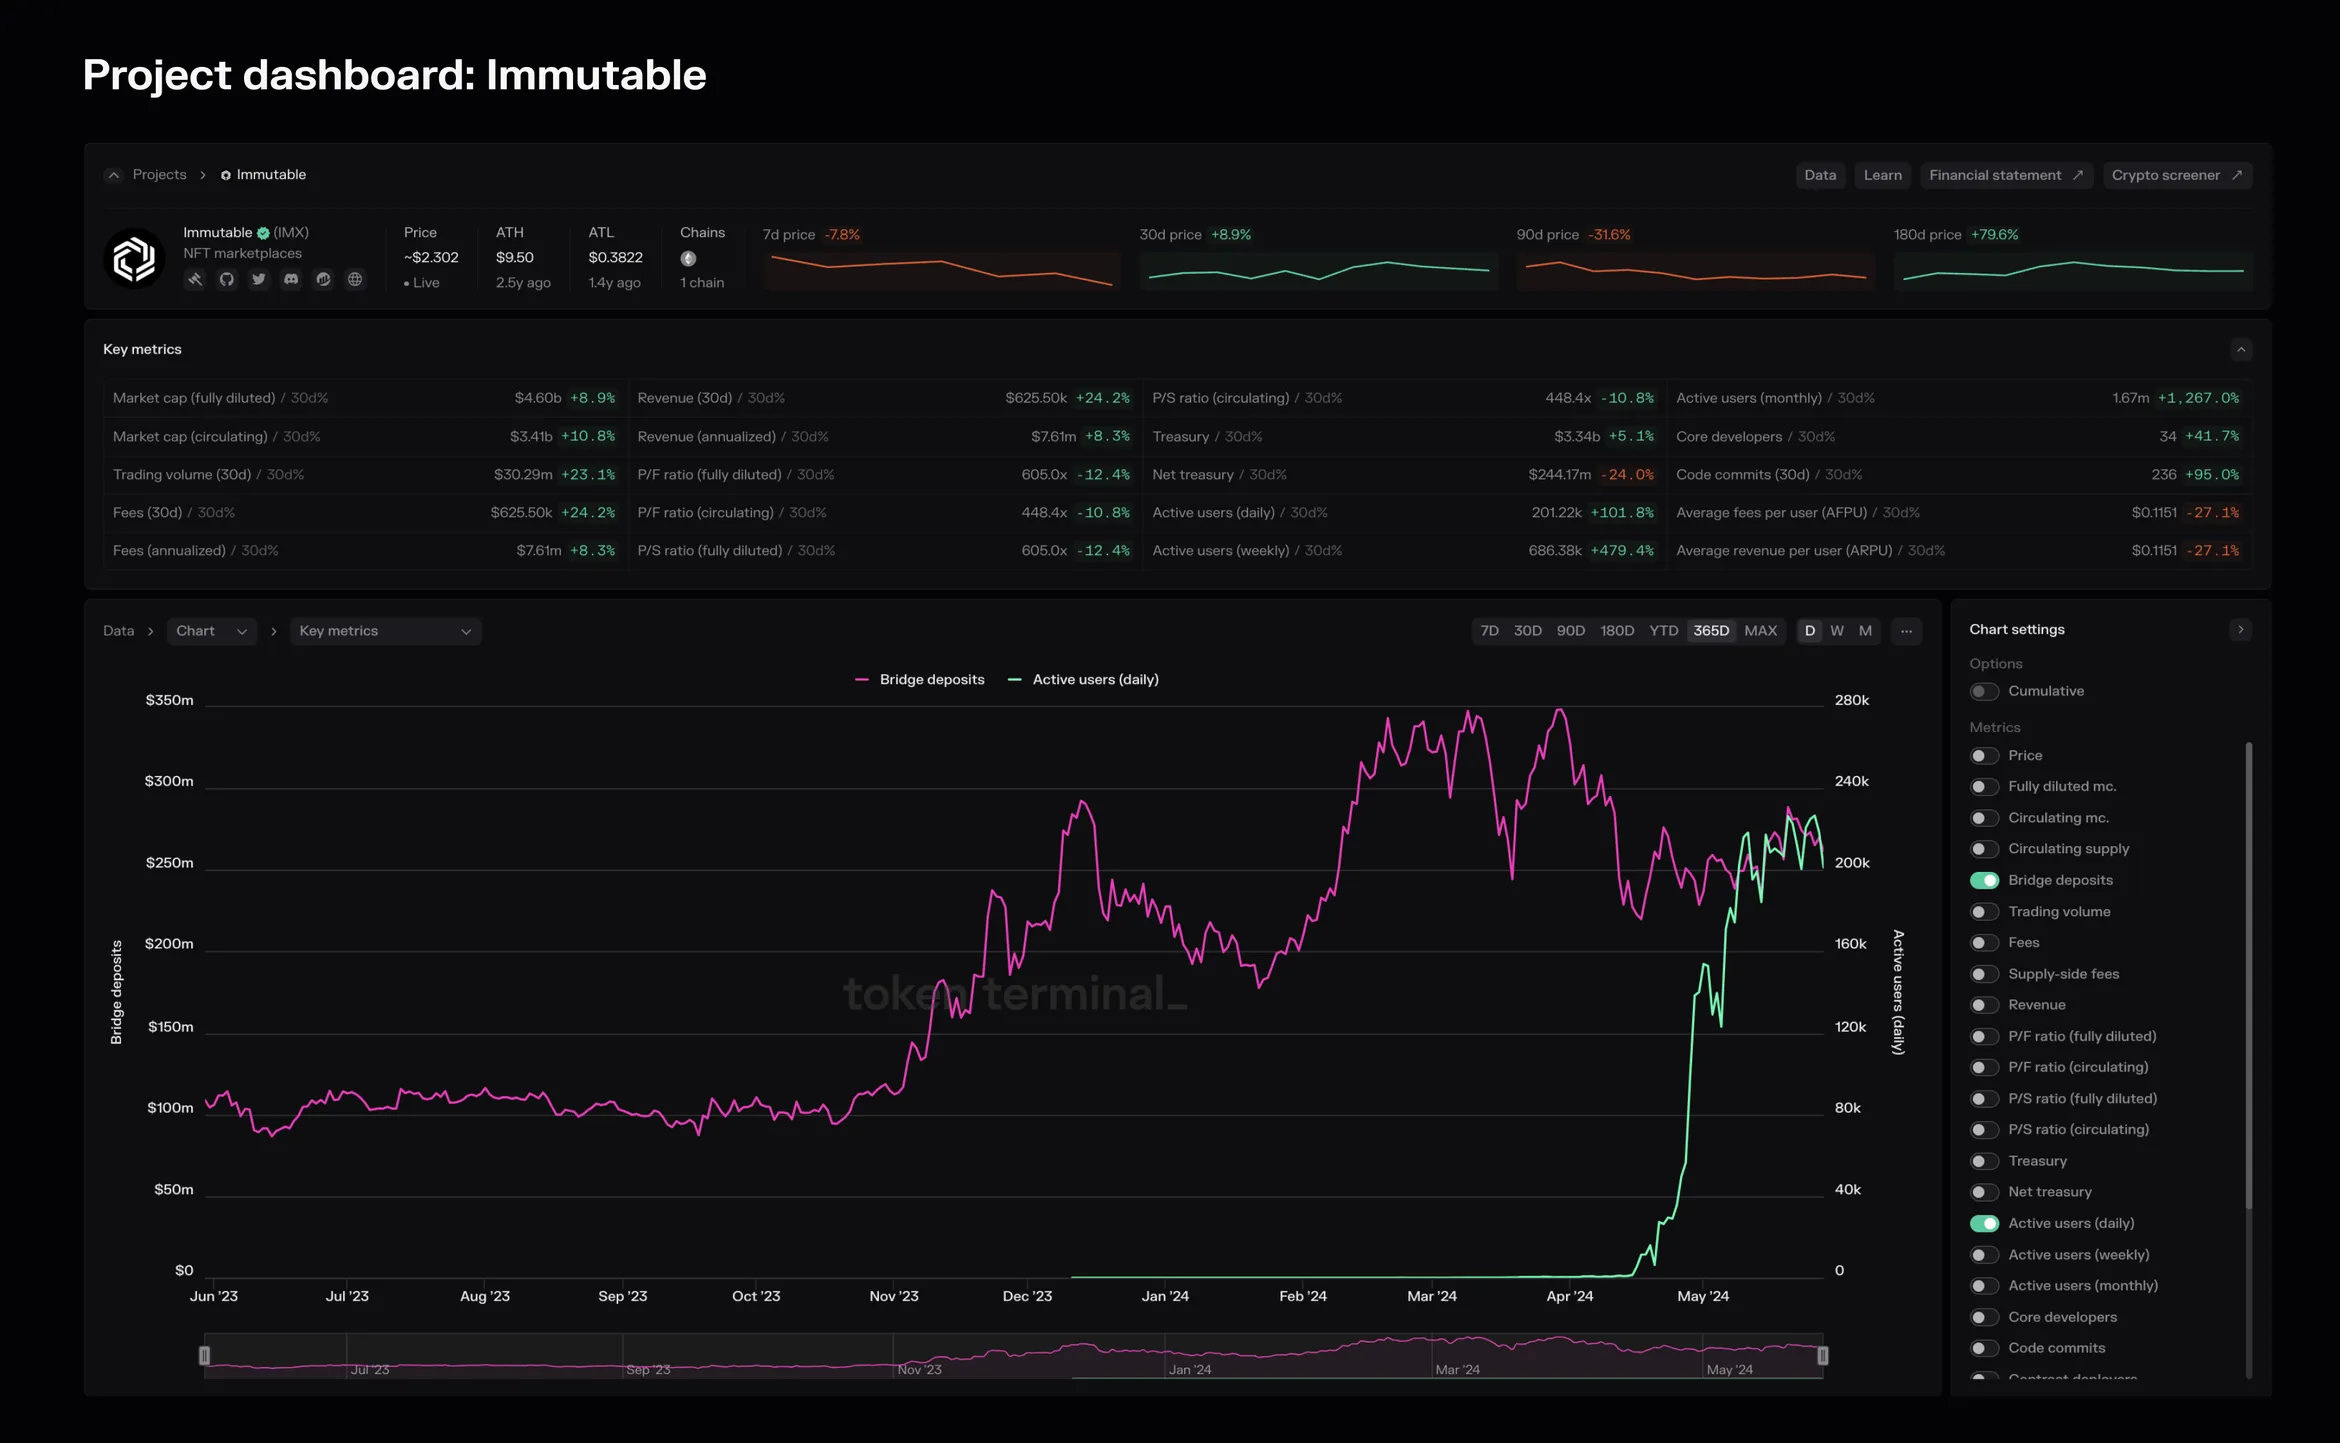Viewport: 2340px width, 1443px height.
Task: Click the range slider's right handle
Action: click(x=1822, y=1356)
